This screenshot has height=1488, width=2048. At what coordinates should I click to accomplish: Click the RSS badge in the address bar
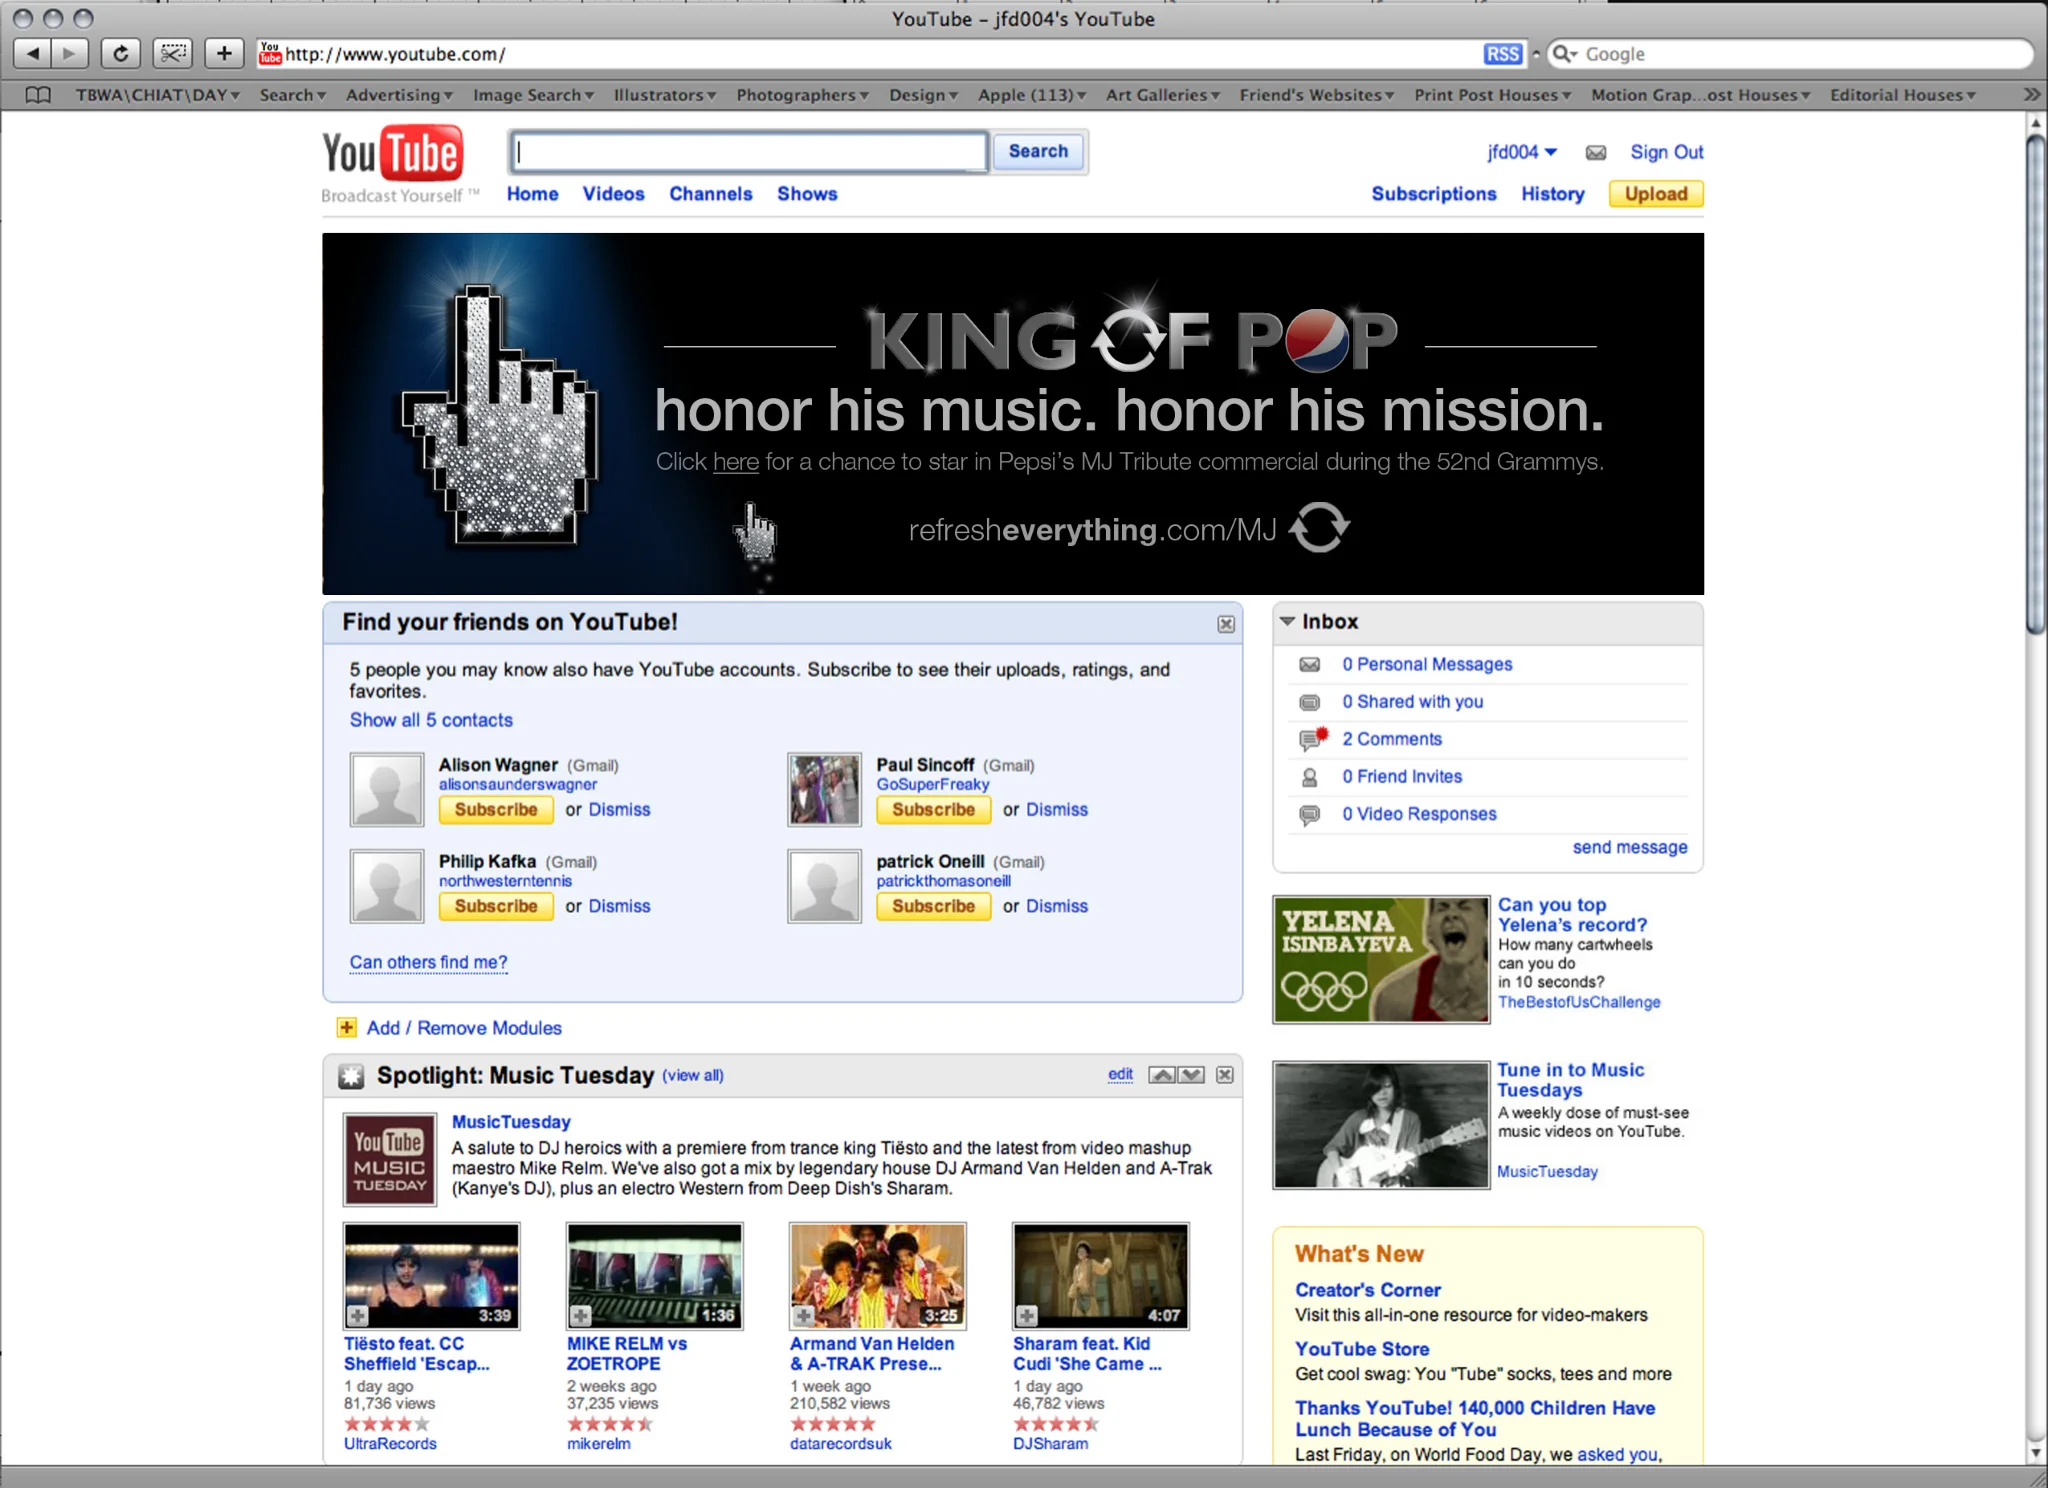pos(1502,54)
